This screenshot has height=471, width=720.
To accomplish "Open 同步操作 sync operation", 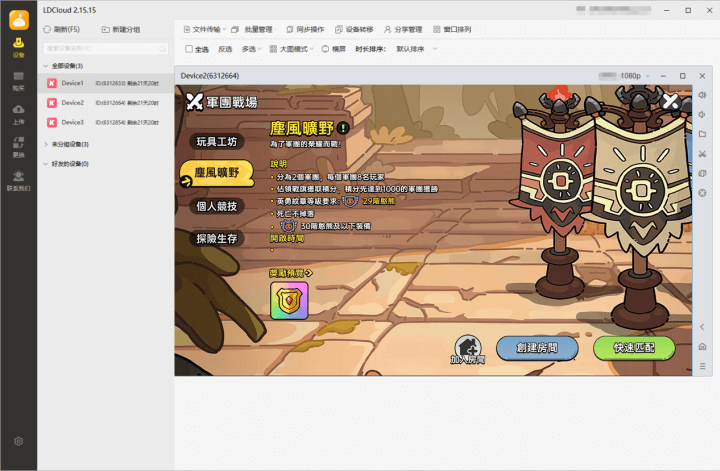I will click(x=305, y=29).
